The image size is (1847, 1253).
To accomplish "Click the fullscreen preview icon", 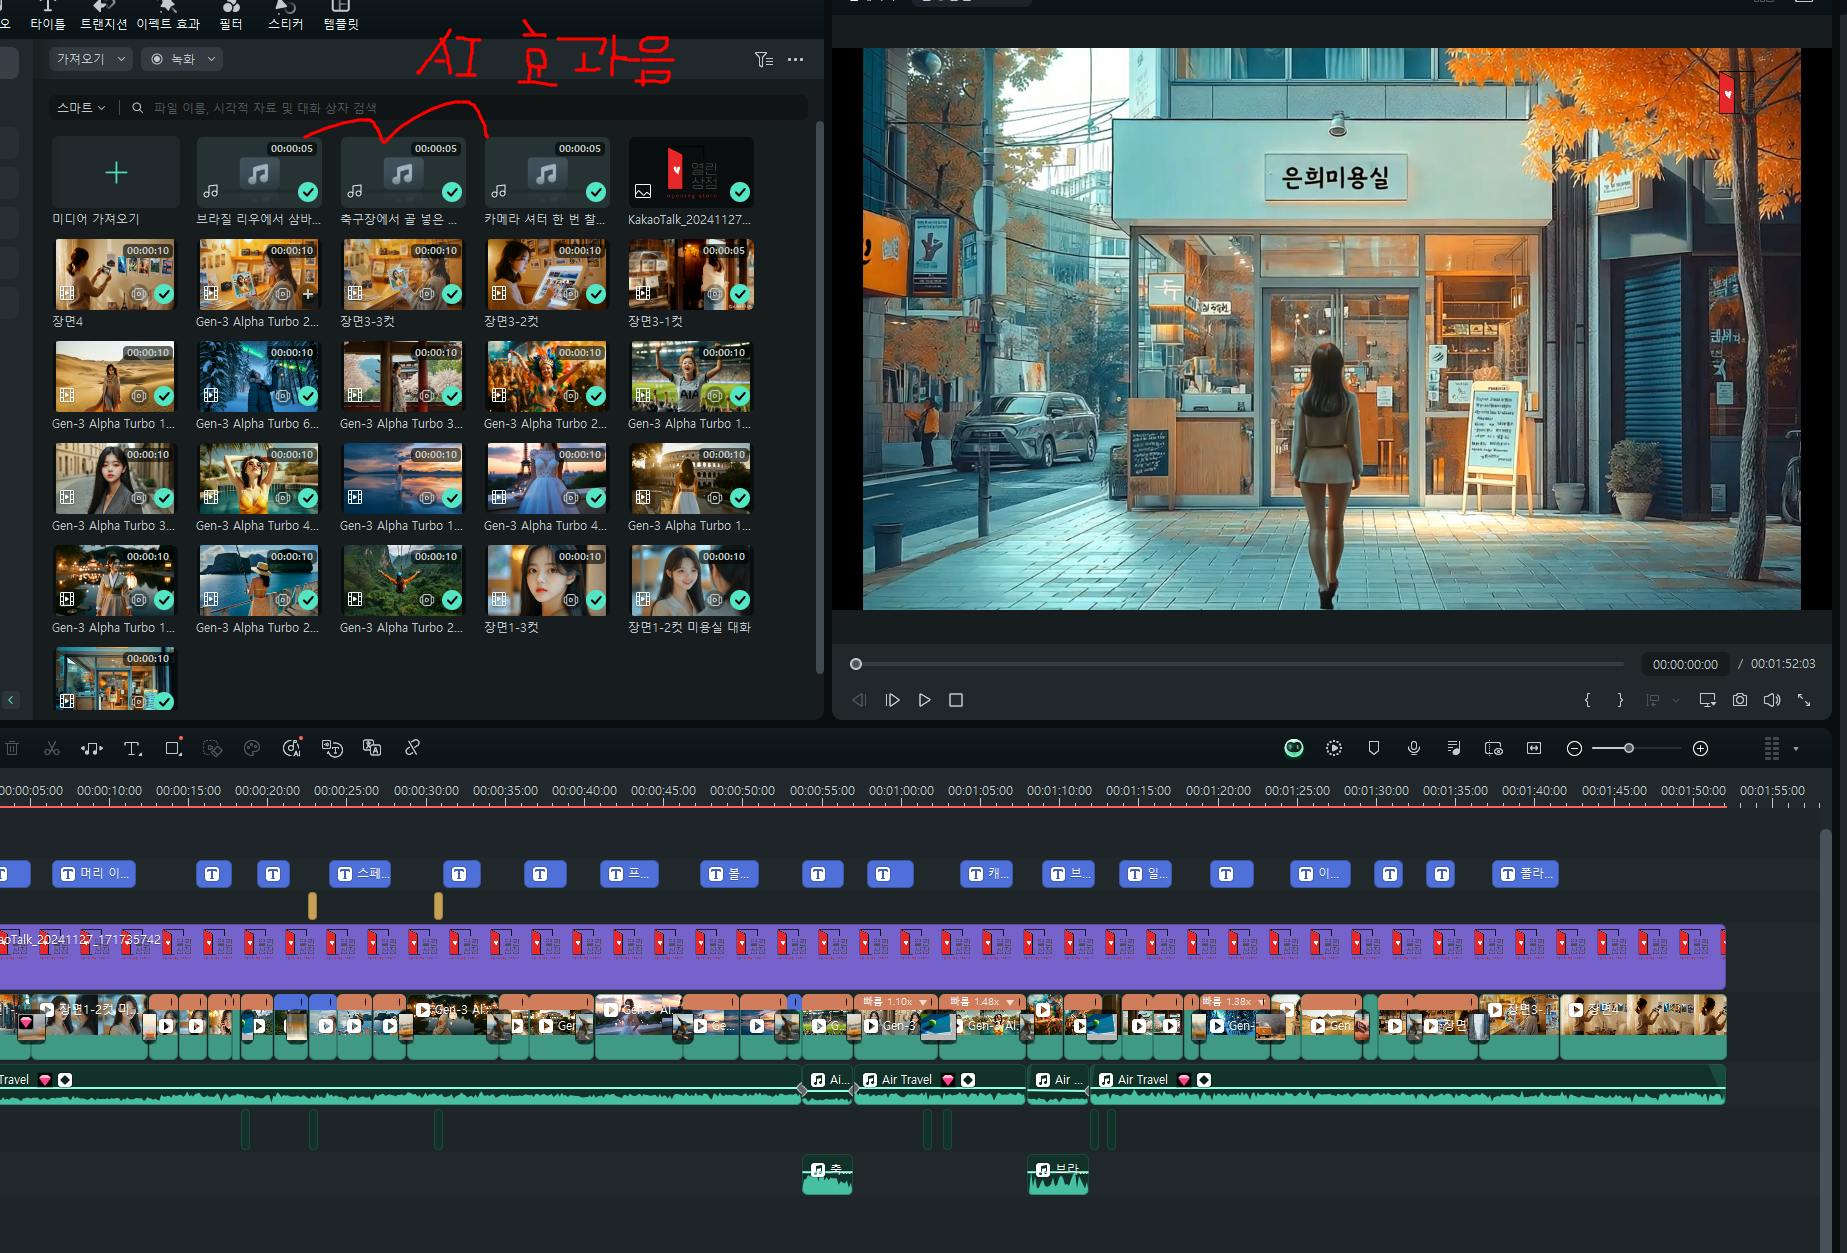I will [1804, 700].
